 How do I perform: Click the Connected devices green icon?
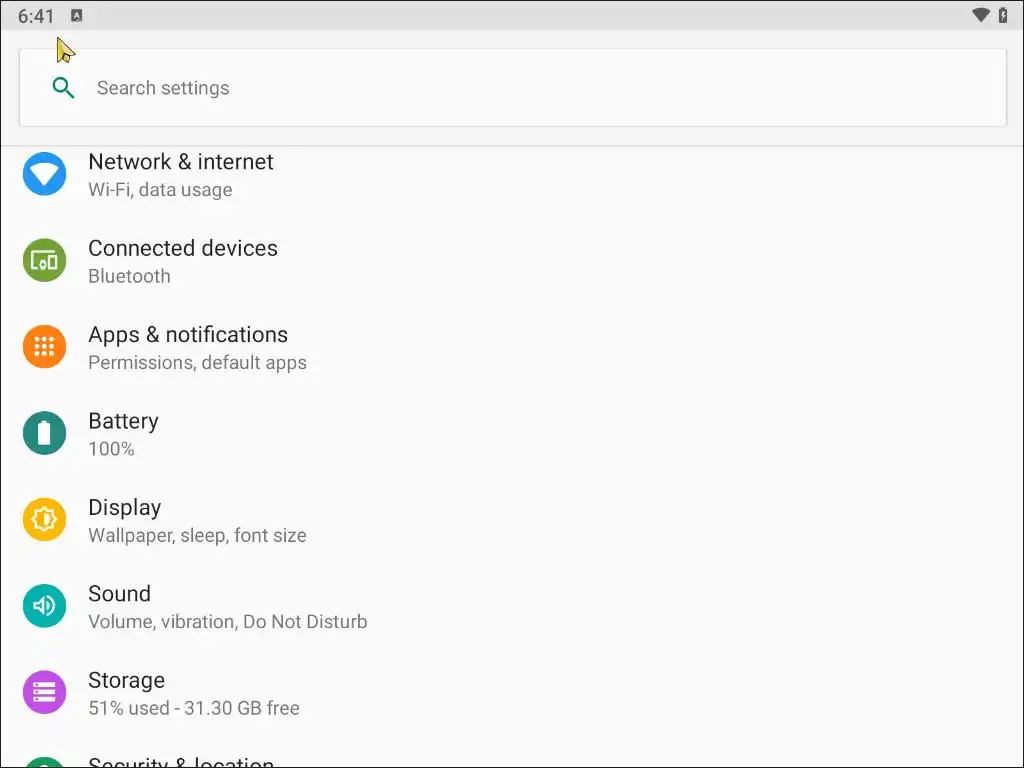click(45, 260)
